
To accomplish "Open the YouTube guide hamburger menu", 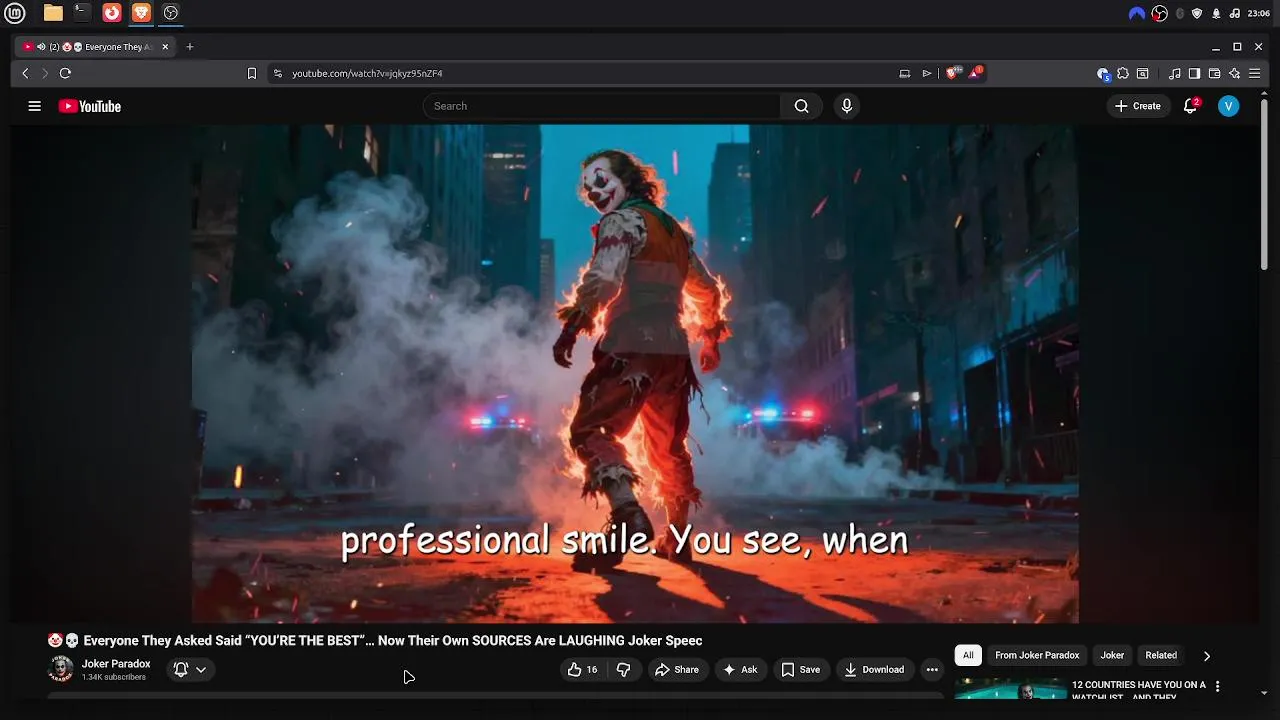I will point(34,106).
